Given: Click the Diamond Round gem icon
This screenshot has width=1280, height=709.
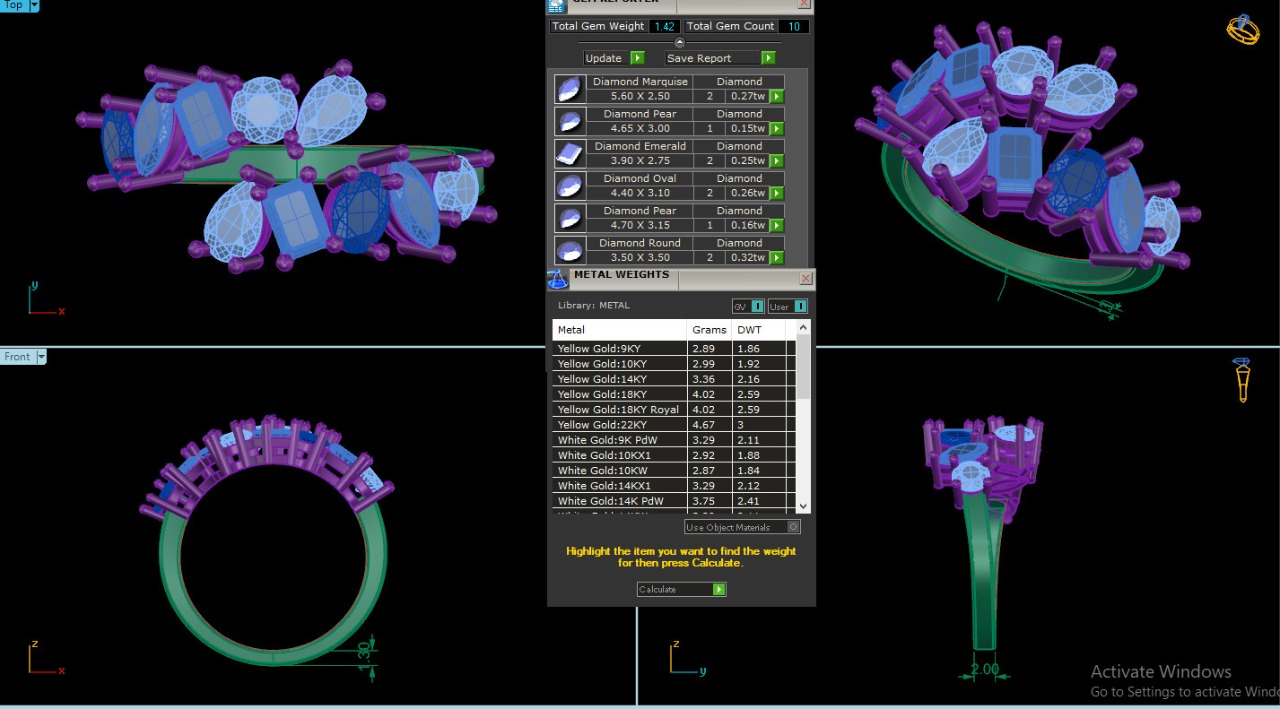Looking at the screenshot, I should [x=569, y=250].
